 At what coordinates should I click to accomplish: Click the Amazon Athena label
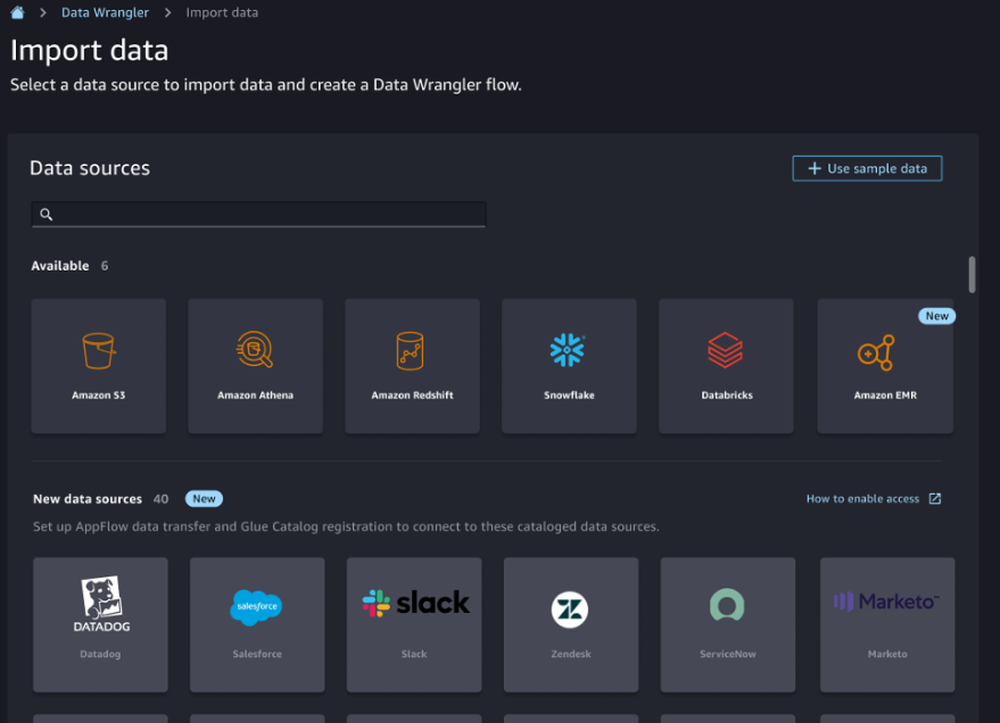pos(255,395)
